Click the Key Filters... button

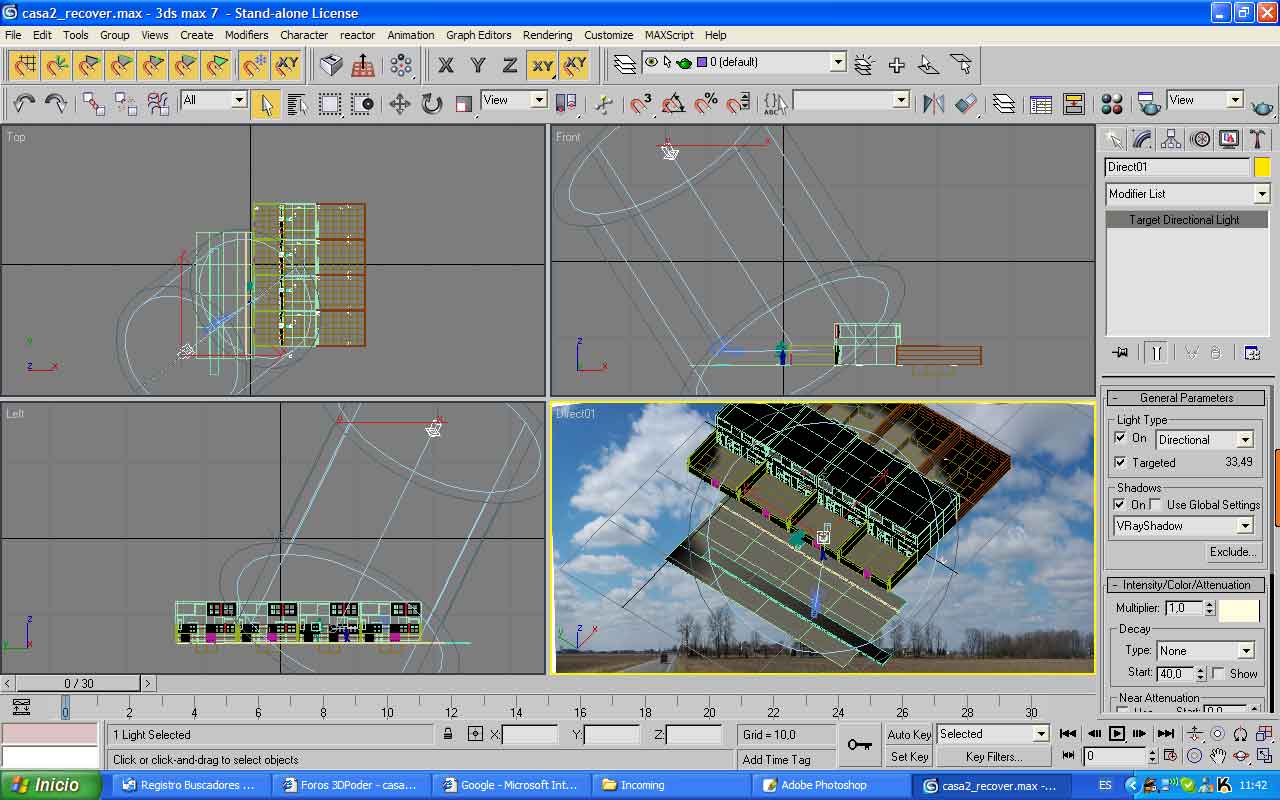coord(993,757)
